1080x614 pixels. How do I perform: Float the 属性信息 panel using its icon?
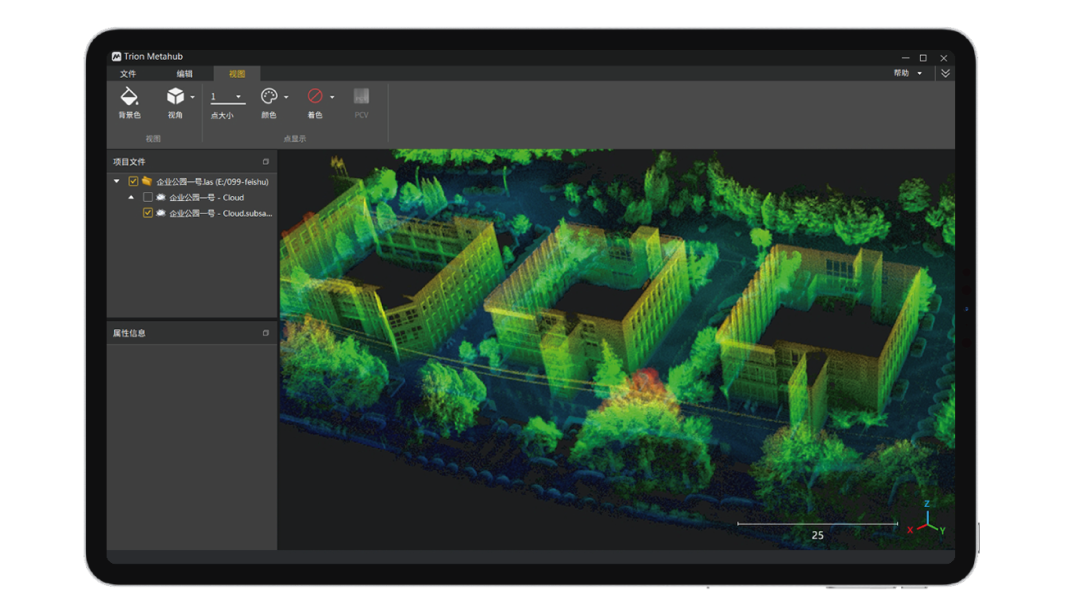(x=266, y=333)
